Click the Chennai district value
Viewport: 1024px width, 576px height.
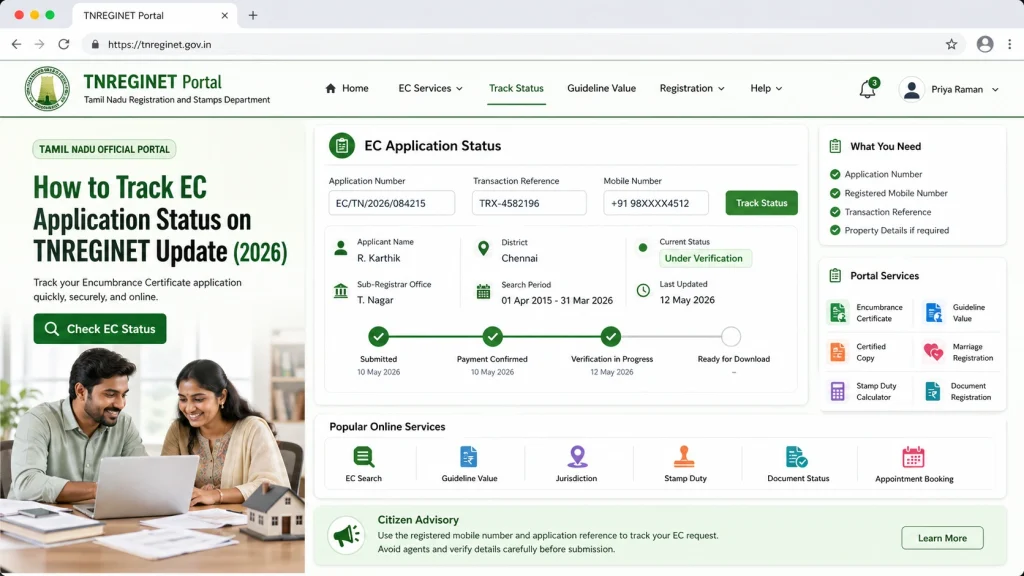(x=520, y=259)
